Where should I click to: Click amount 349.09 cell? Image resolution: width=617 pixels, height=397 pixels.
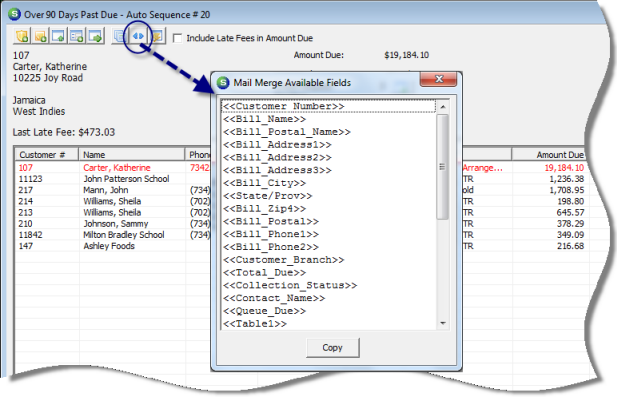point(570,235)
